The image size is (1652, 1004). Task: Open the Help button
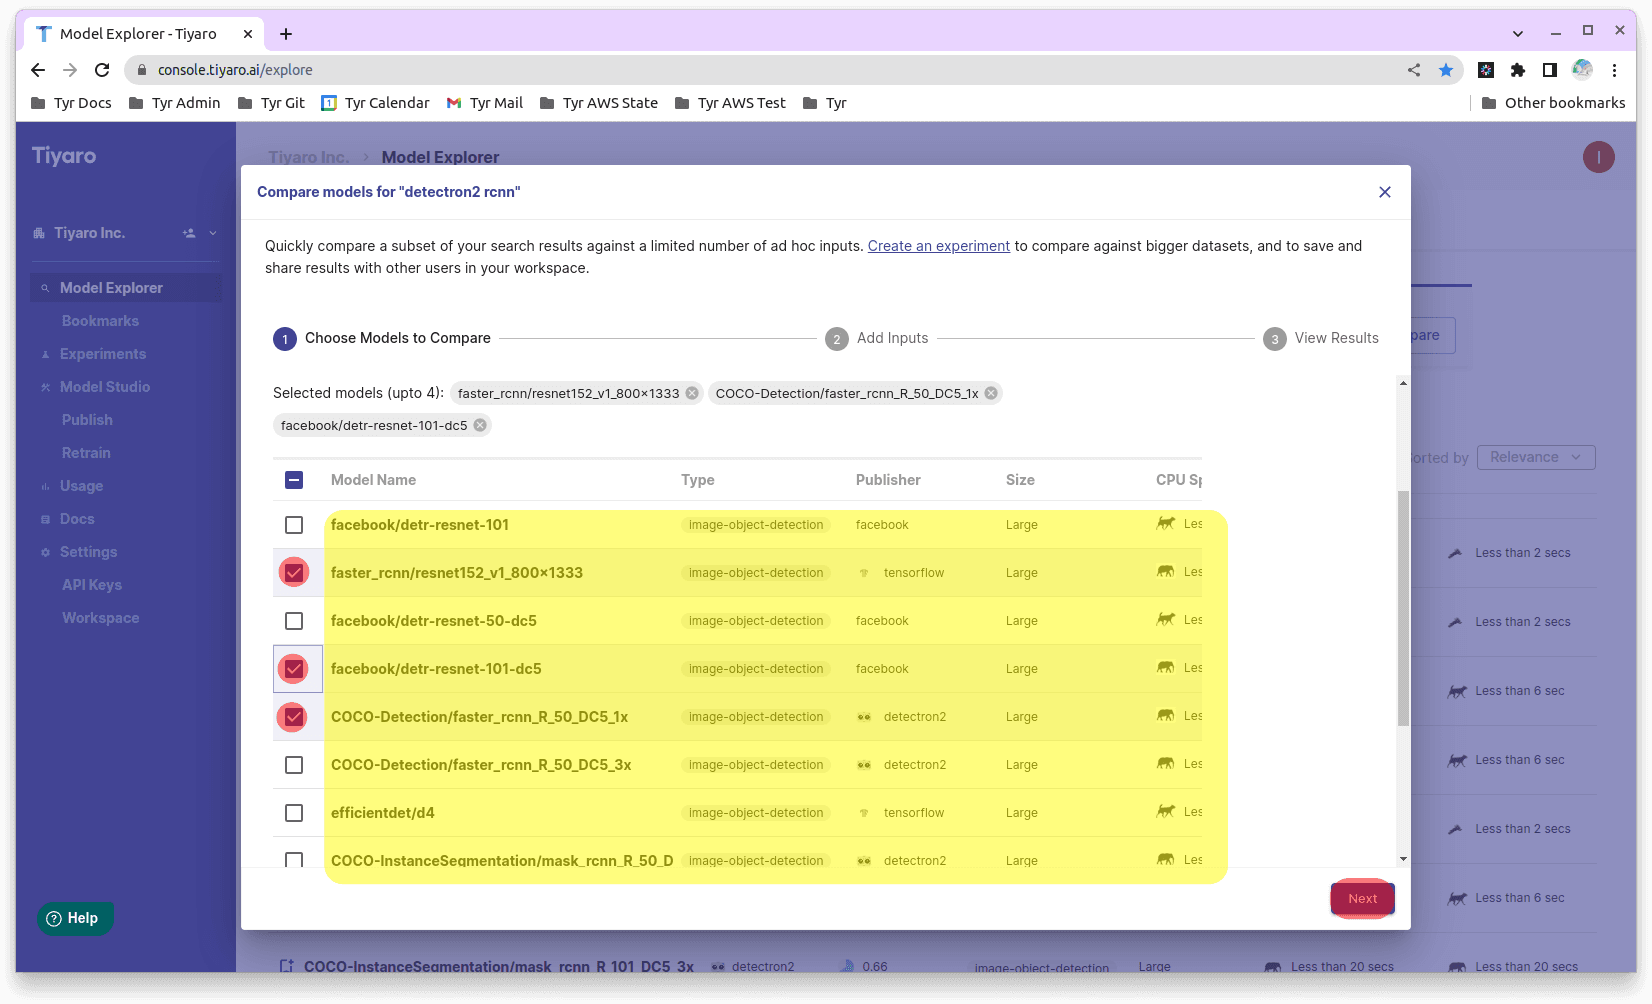click(75, 918)
